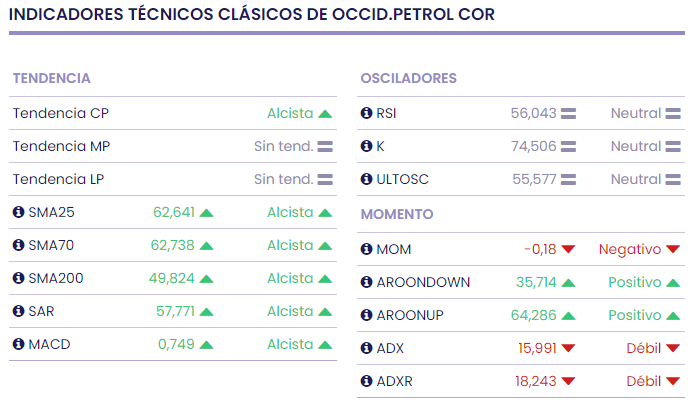Image resolution: width=694 pixels, height=407 pixels.
Task: Click the info icon beside SMA70
Action: click(x=18, y=245)
